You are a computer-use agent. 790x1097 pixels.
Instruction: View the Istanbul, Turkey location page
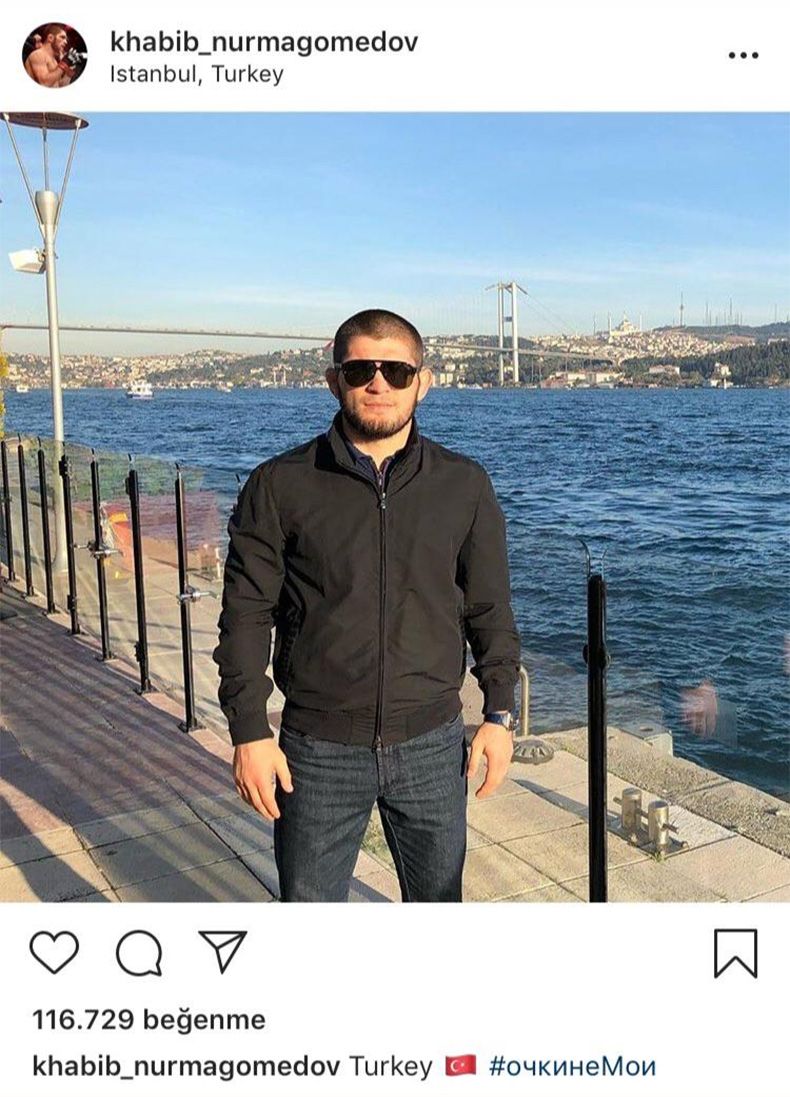click(x=197, y=74)
